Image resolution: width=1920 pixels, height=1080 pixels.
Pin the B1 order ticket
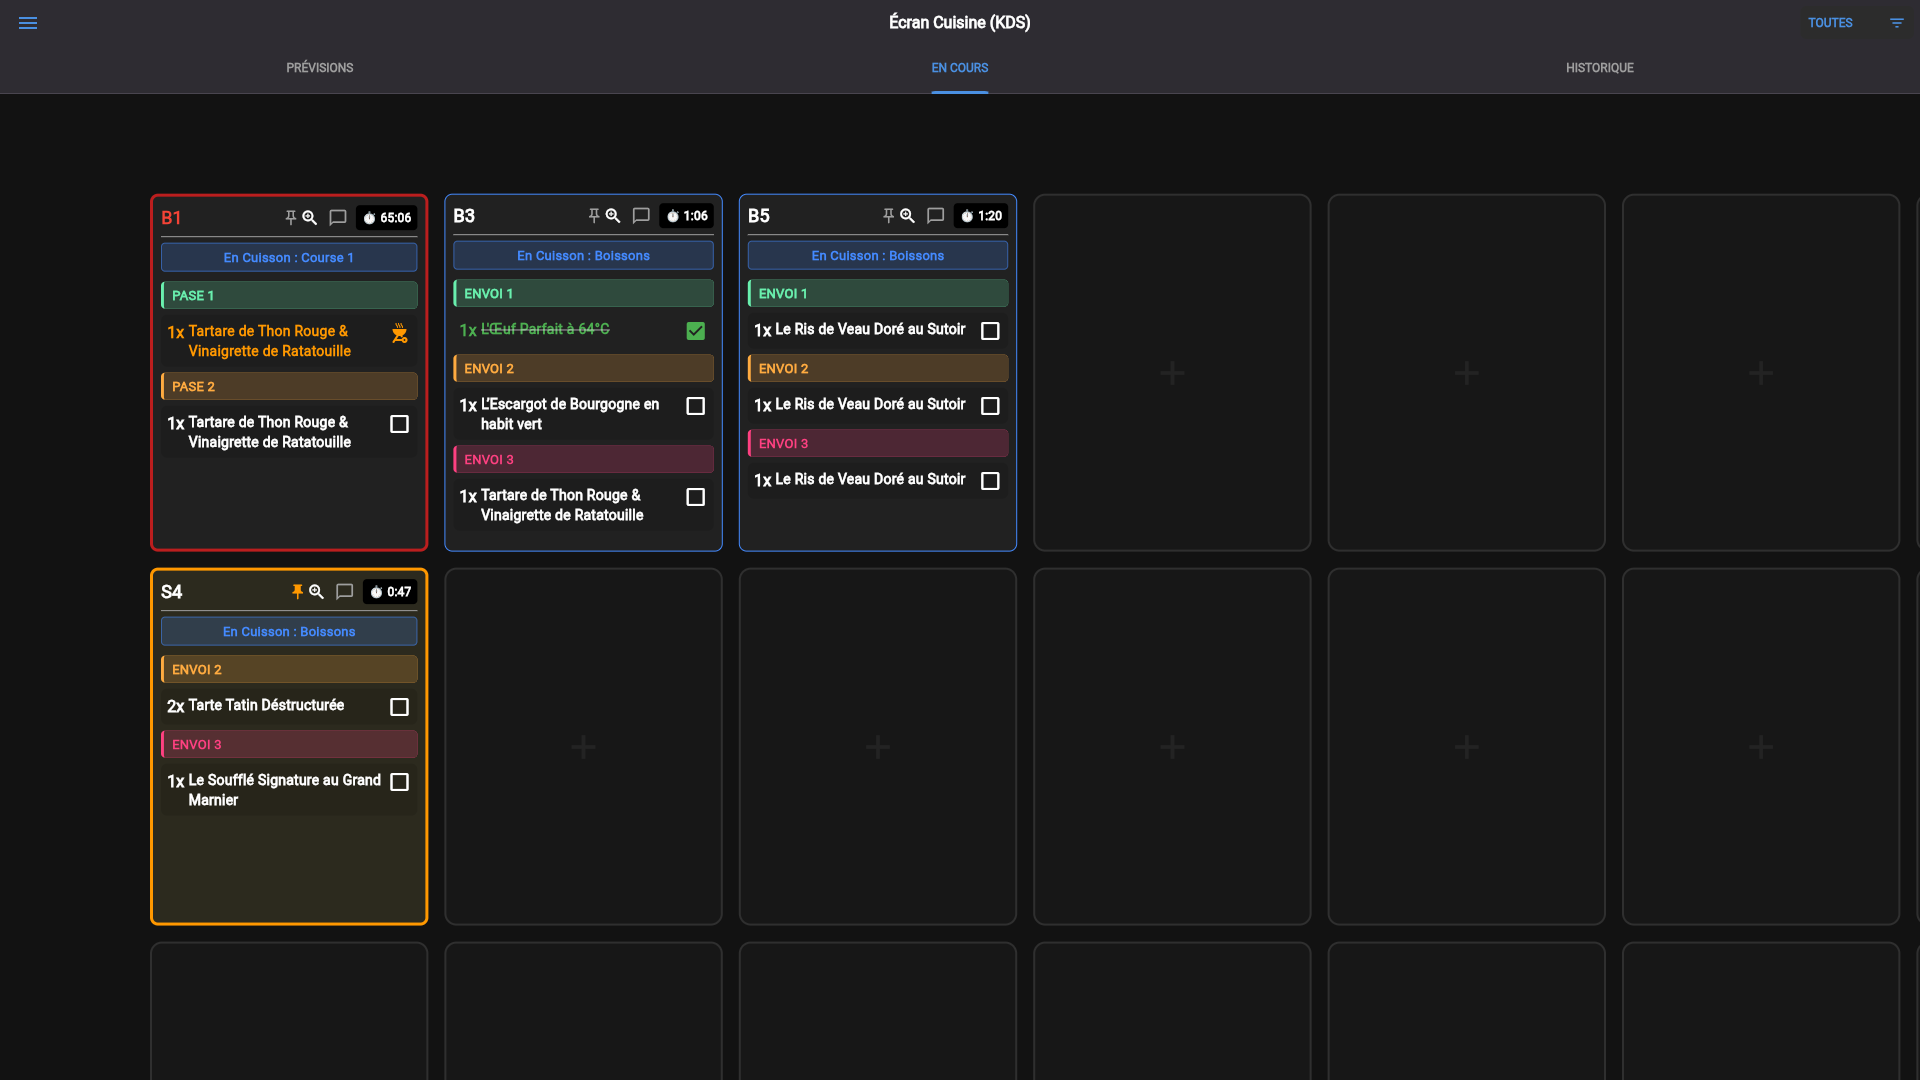click(290, 217)
